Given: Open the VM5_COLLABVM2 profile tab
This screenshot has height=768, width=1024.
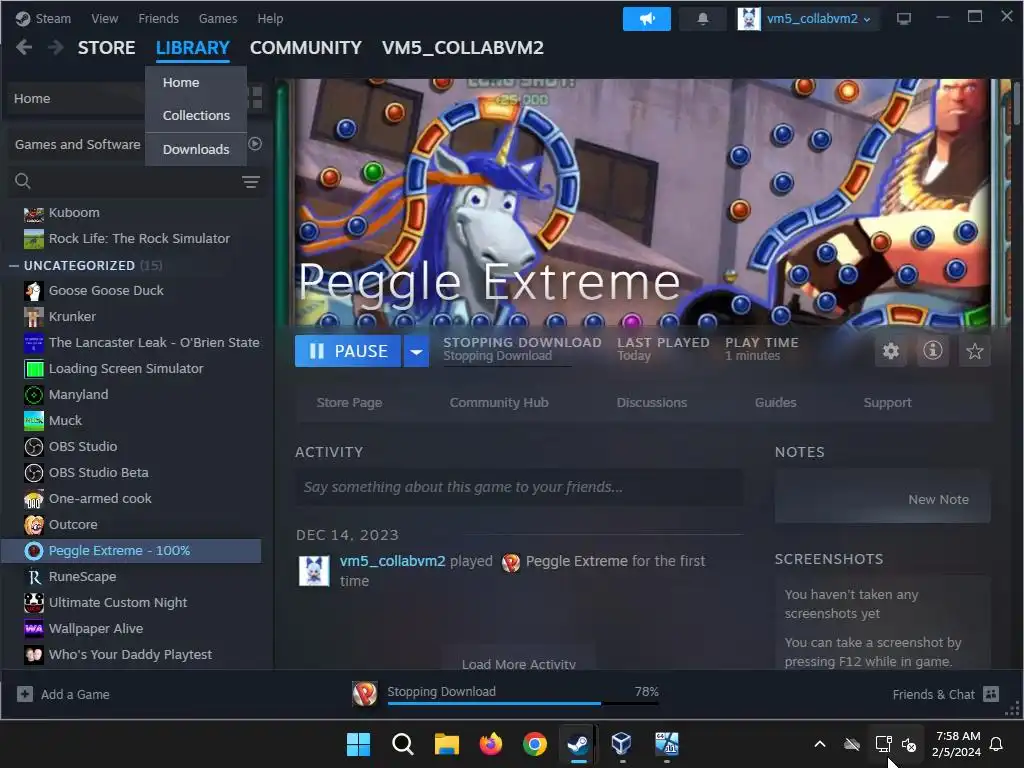Looking at the screenshot, I should [462, 48].
